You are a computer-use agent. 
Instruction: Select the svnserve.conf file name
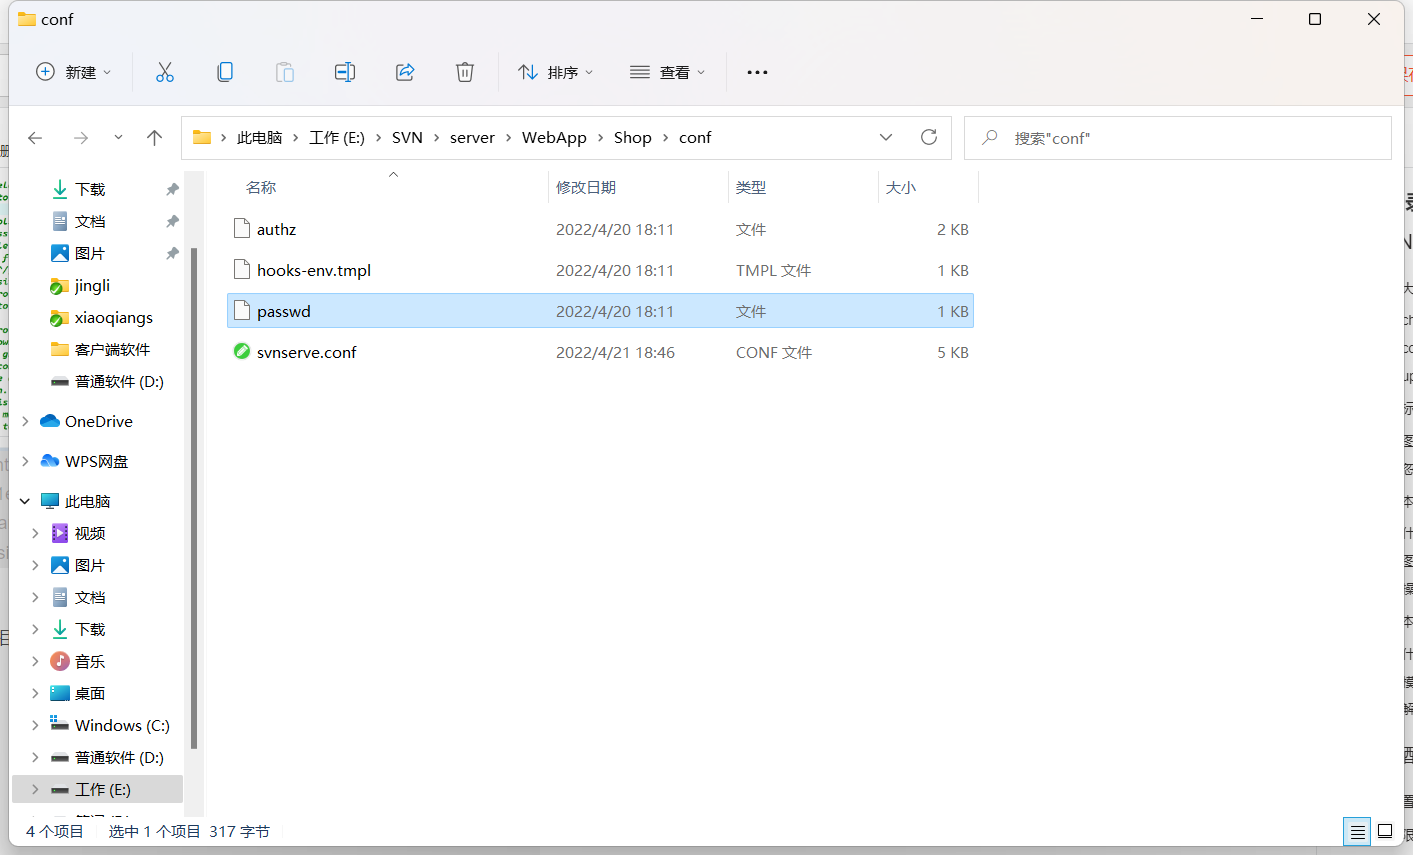coord(307,352)
